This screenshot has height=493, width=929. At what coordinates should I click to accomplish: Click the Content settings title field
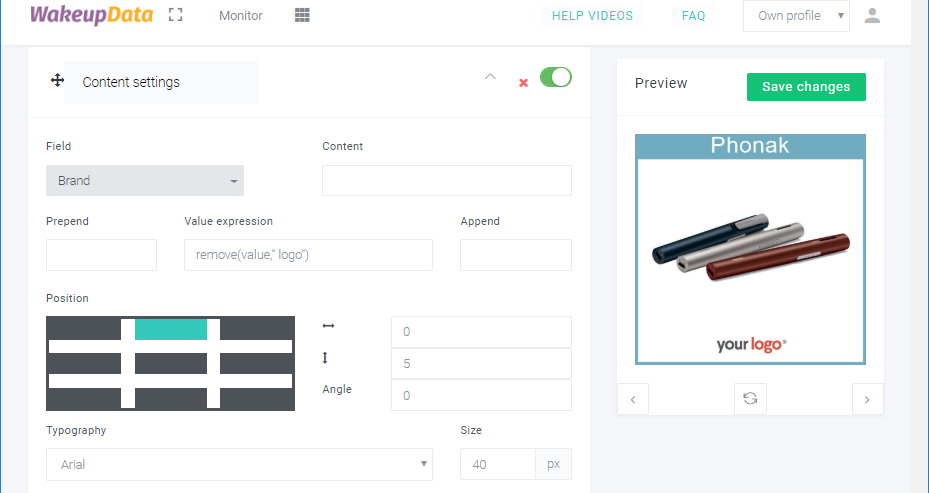click(161, 82)
